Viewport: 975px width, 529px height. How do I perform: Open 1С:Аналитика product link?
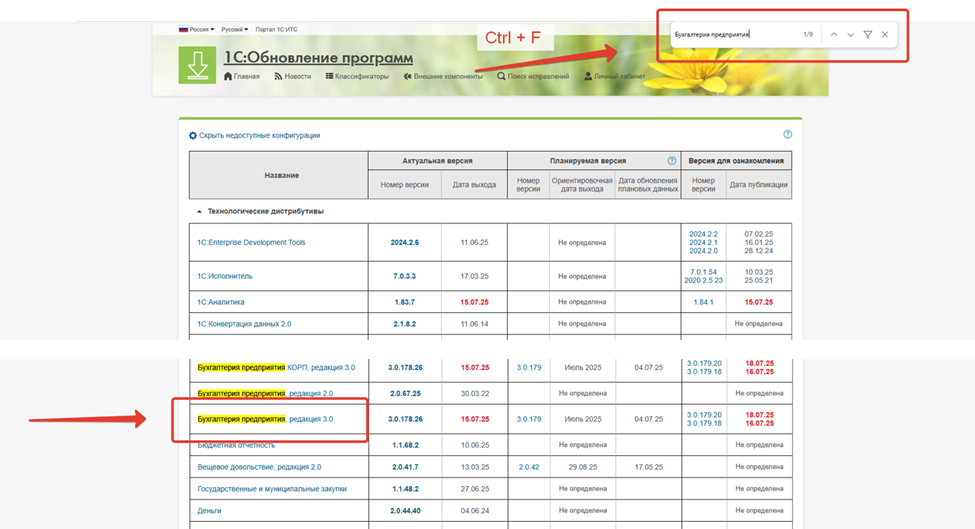(221, 302)
